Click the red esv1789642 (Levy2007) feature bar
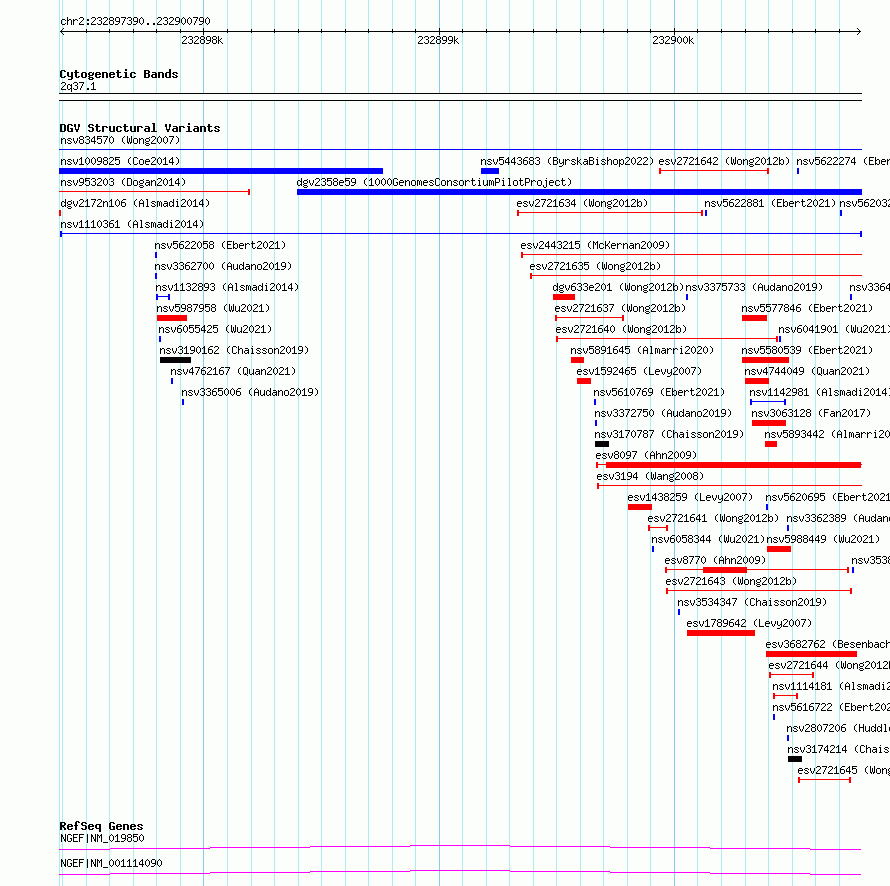This screenshot has height=886, width=890. tap(721, 633)
